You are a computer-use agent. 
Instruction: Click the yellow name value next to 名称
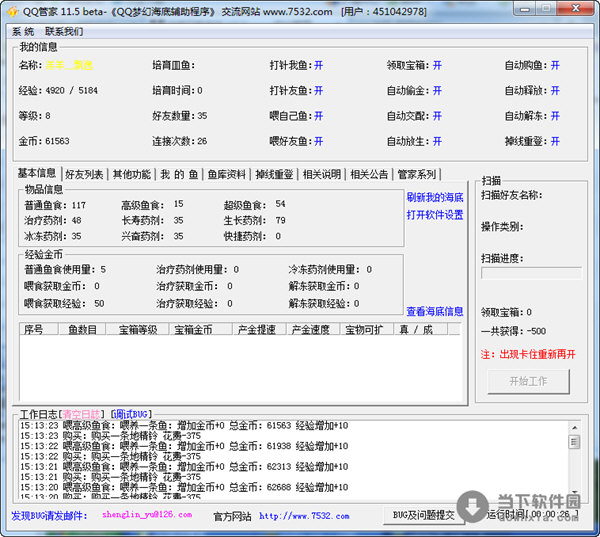pyautogui.click(x=69, y=65)
